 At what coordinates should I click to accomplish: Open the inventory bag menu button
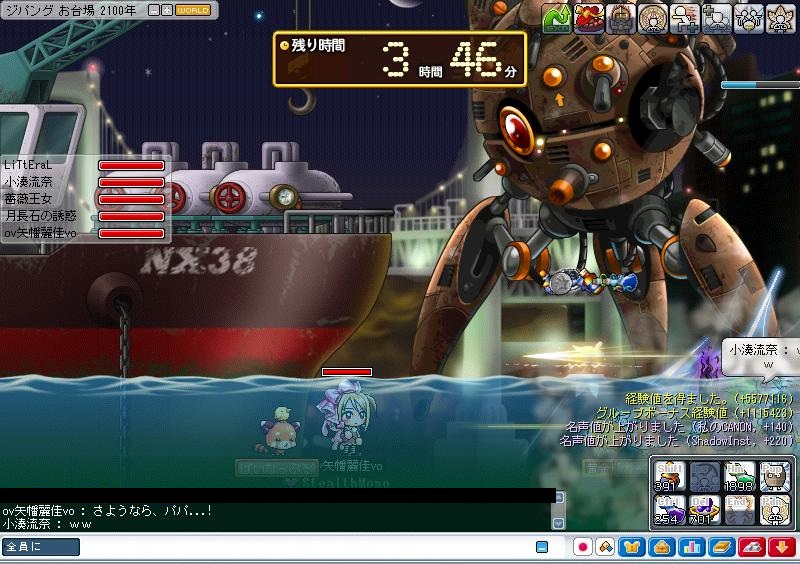tap(662, 547)
